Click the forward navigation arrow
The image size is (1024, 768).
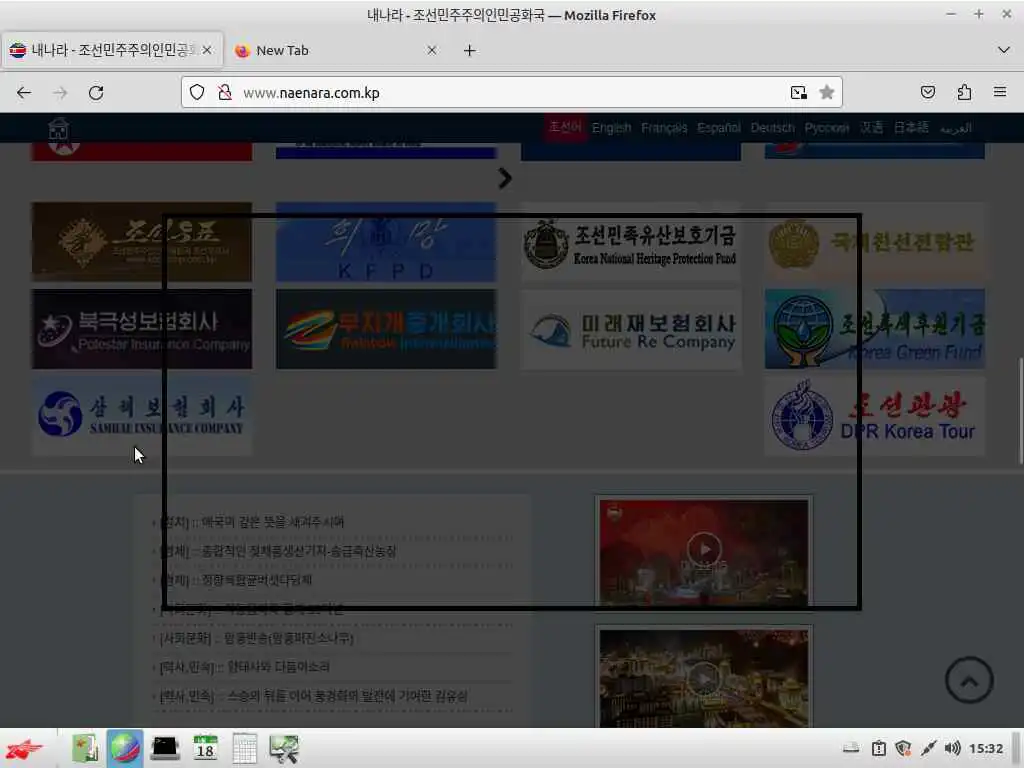[x=60, y=93]
